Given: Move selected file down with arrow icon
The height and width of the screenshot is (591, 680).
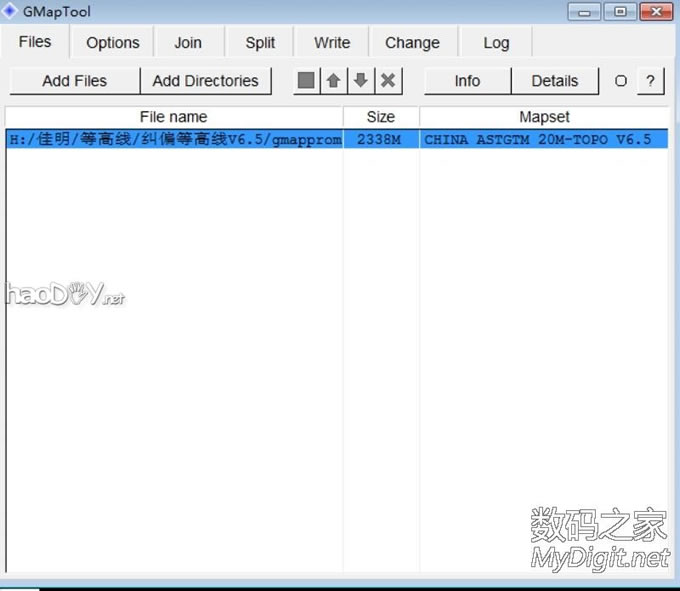Looking at the screenshot, I should [361, 81].
